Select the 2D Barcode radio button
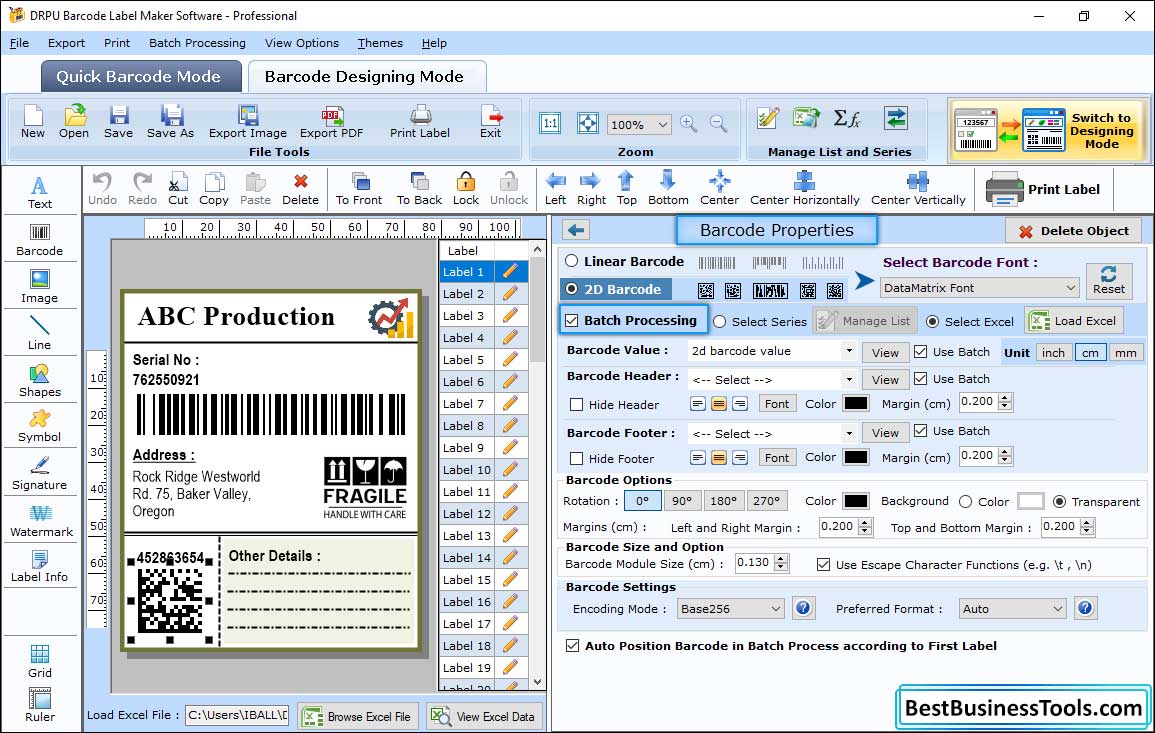The image size is (1155, 733). tap(572, 289)
